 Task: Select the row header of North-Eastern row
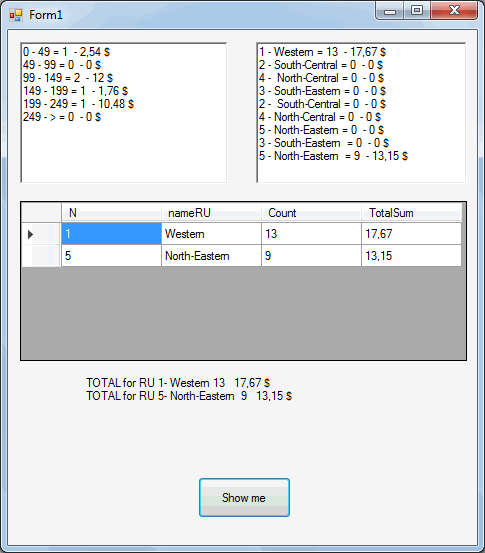(x=41, y=256)
